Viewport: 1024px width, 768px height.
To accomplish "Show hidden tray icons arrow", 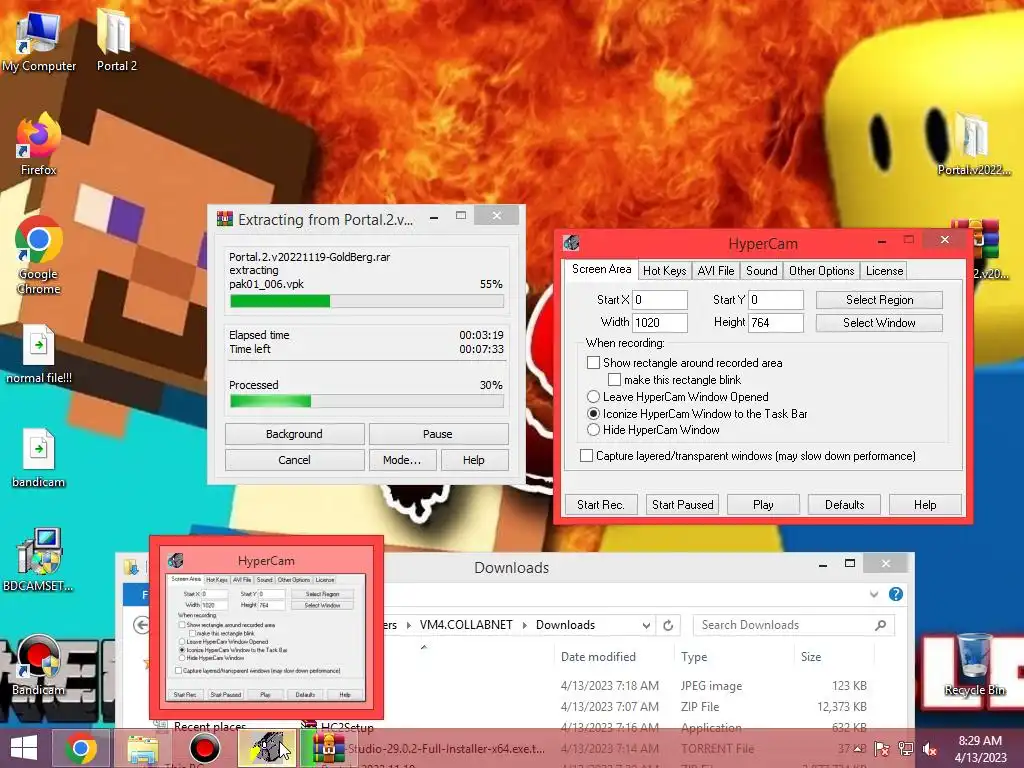I will click(858, 749).
